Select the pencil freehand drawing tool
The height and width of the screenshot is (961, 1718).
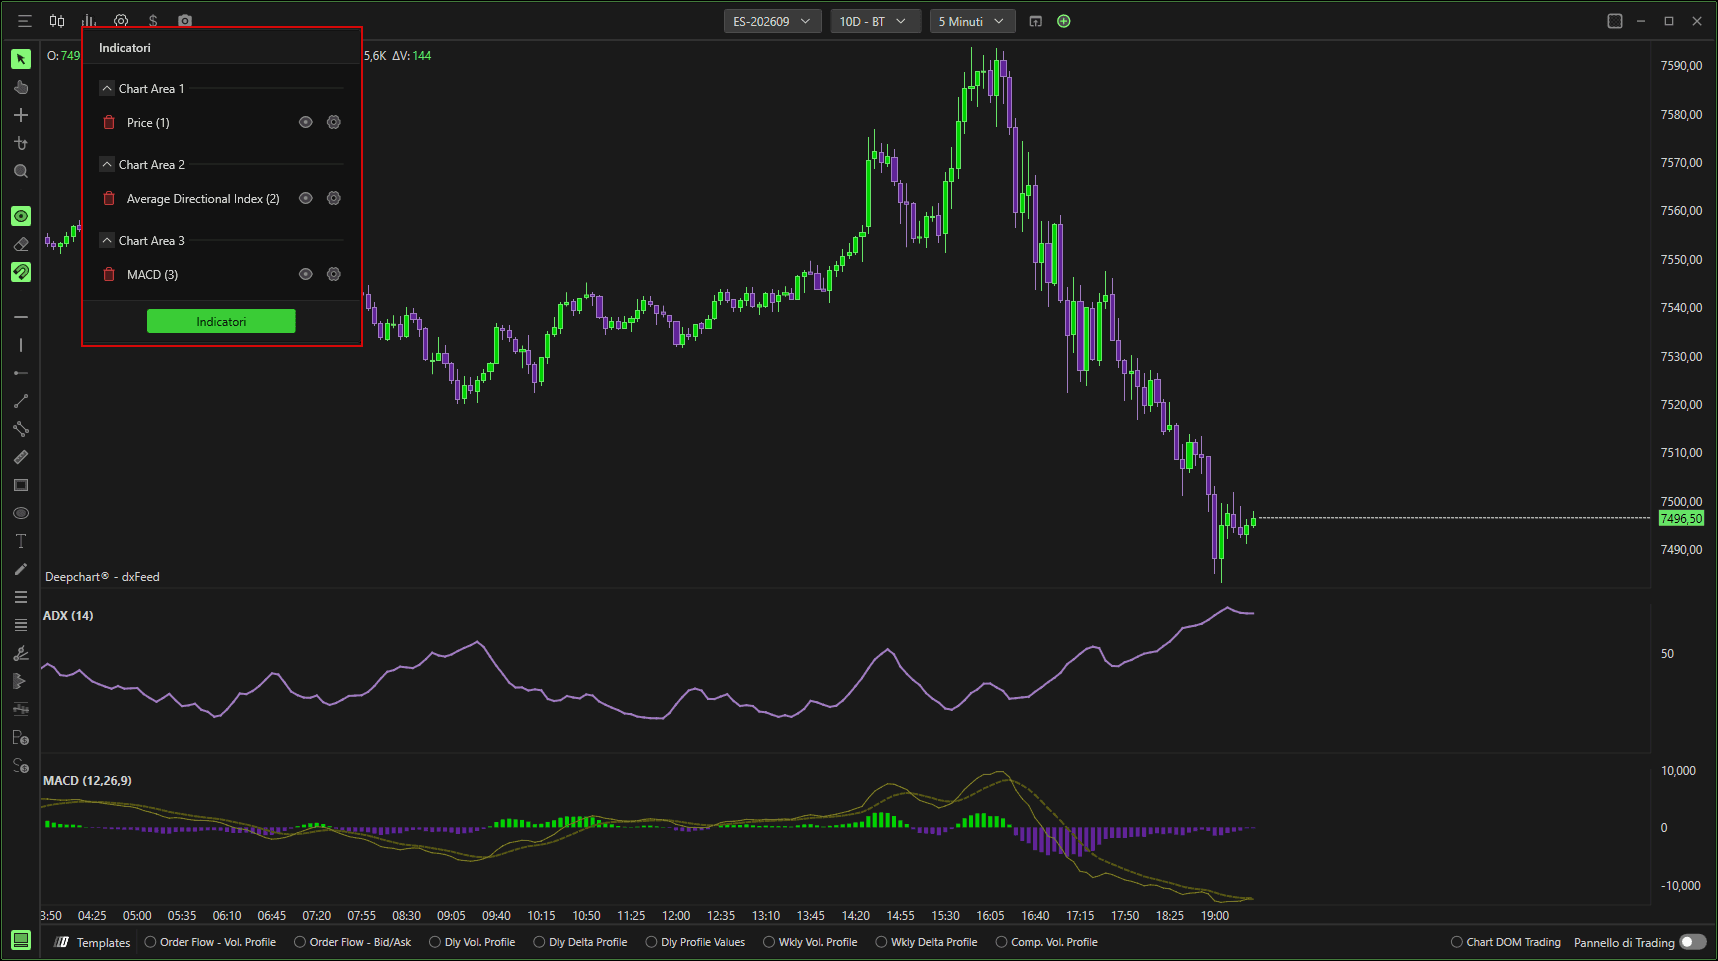[21, 569]
